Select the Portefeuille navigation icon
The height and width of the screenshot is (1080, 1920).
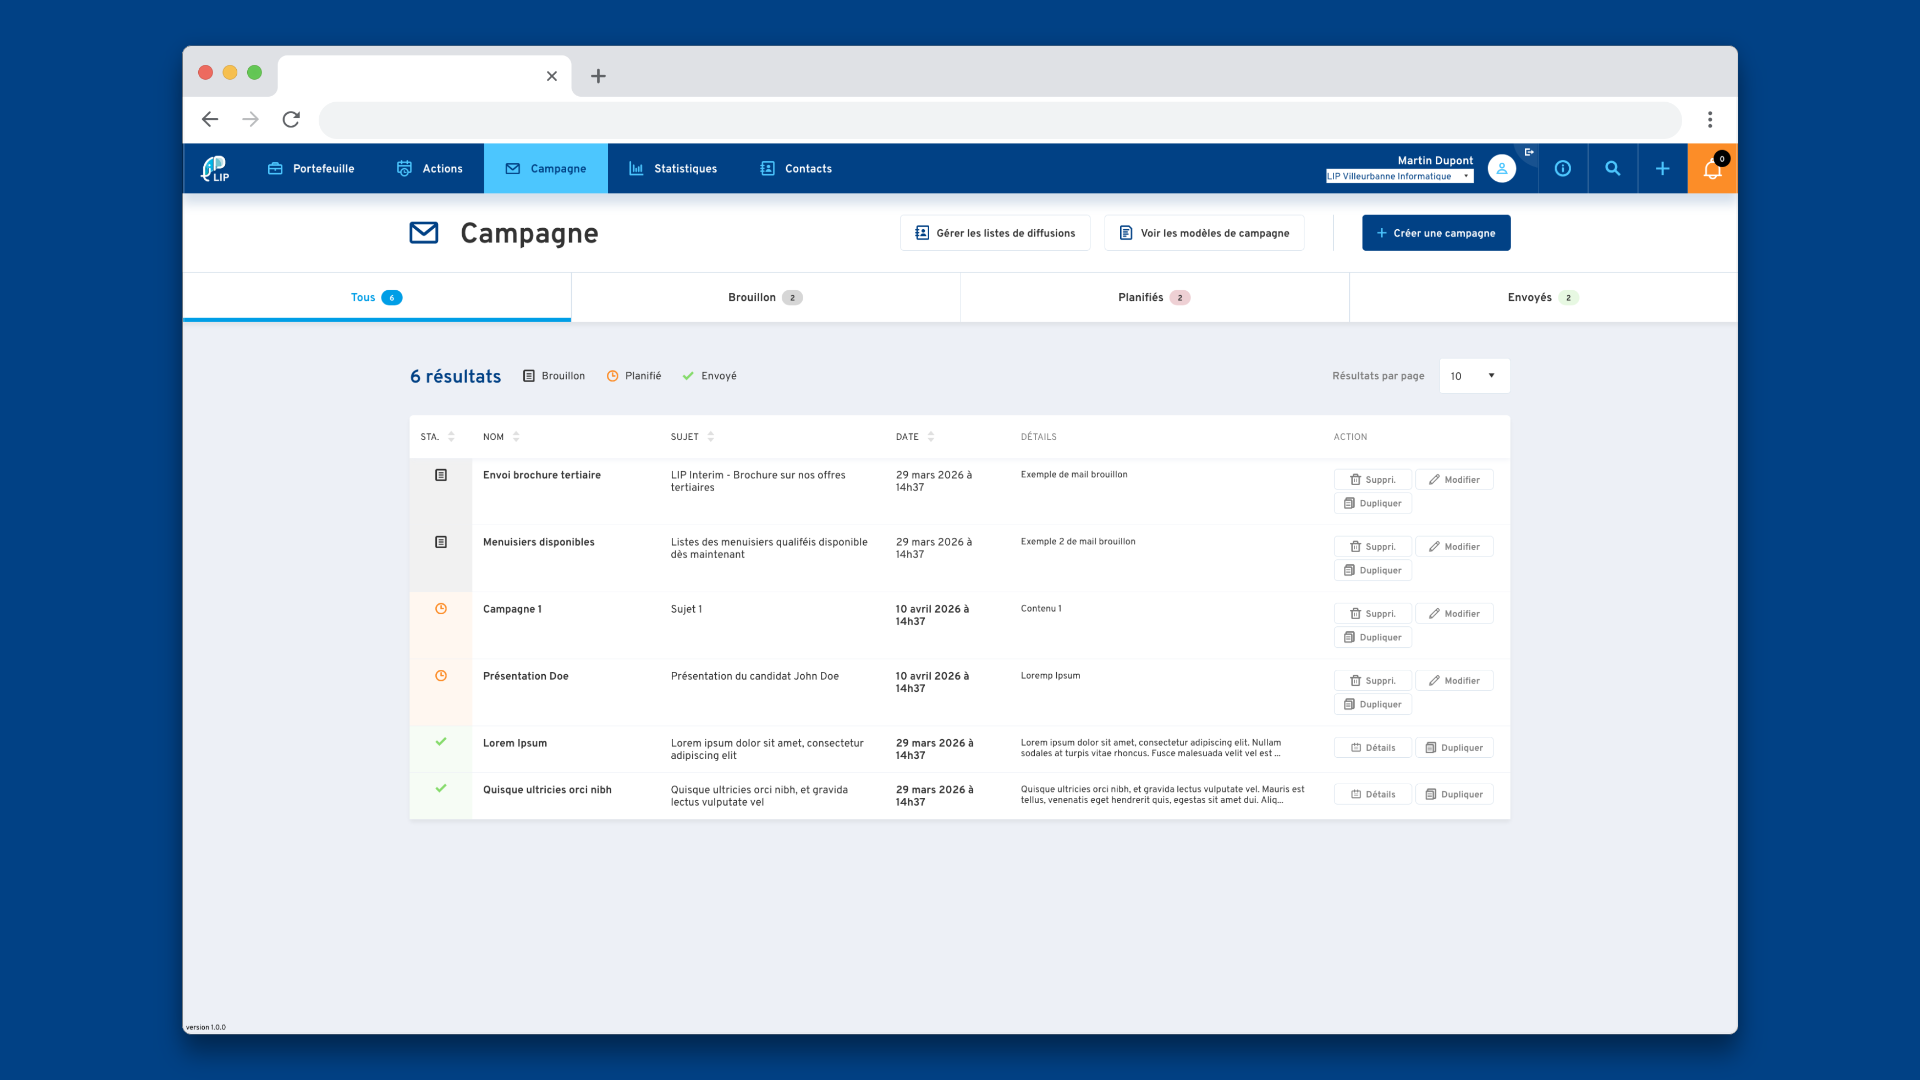coord(274,168)
